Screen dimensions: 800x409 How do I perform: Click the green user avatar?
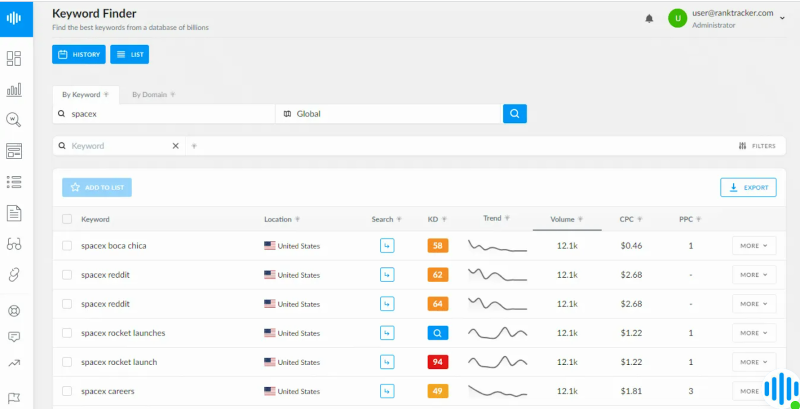click(x=678, y=18)
